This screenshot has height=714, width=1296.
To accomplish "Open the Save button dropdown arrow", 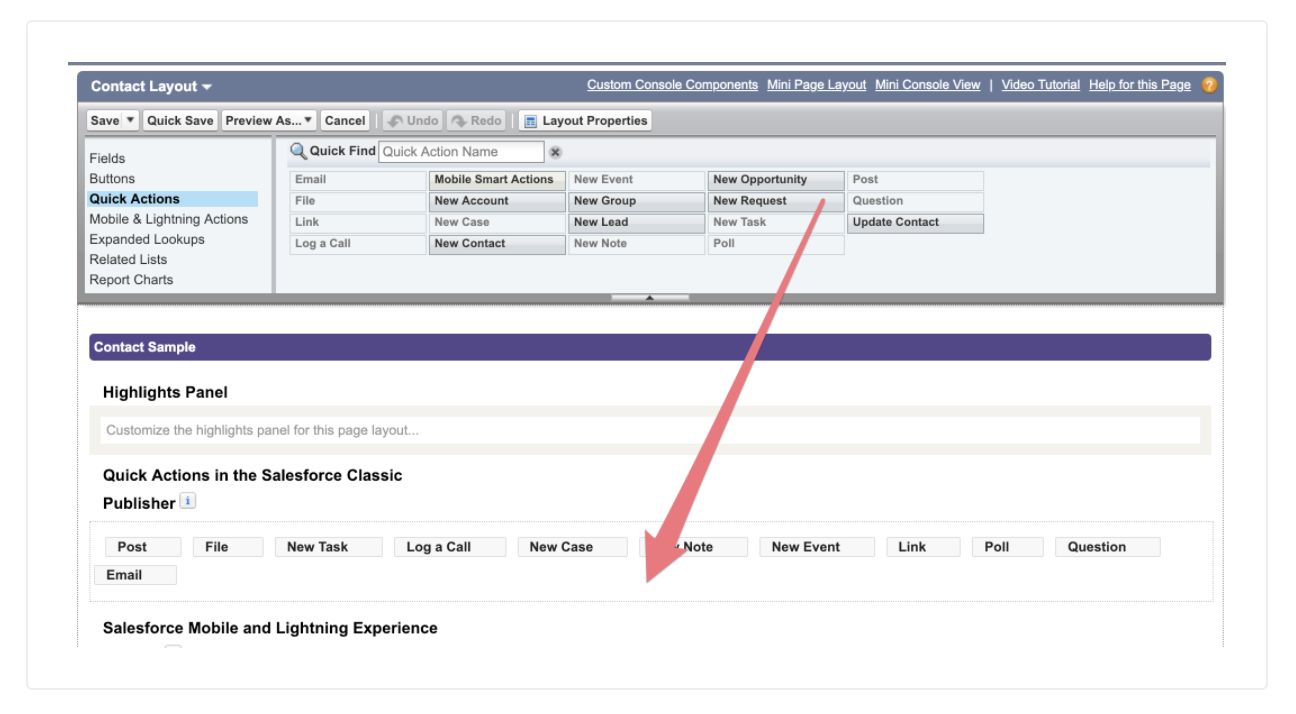I will [x=130, y=120].
